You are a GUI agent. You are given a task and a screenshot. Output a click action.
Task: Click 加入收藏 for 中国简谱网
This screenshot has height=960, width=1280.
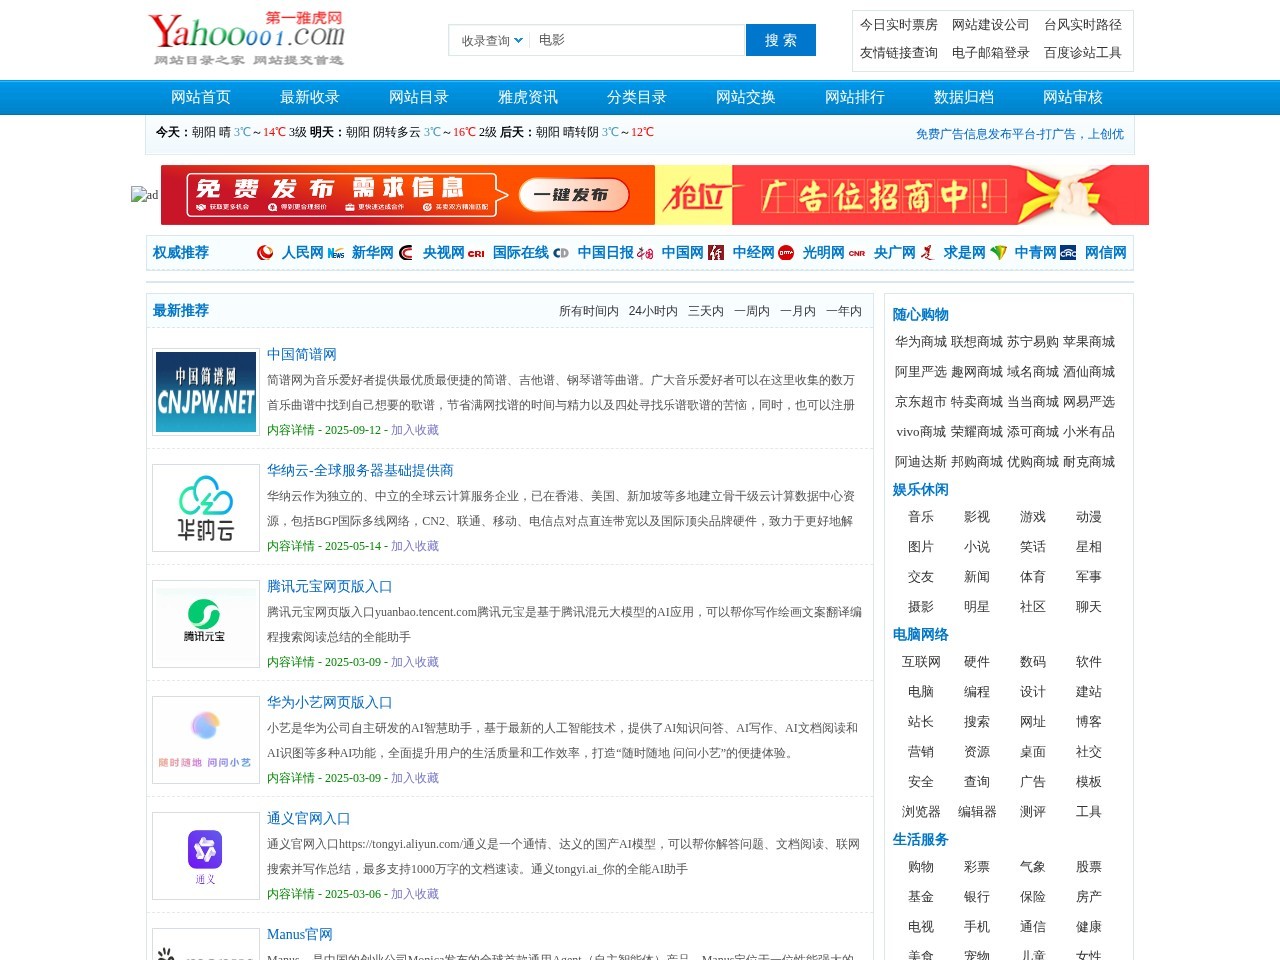click(x=415, y=430)
